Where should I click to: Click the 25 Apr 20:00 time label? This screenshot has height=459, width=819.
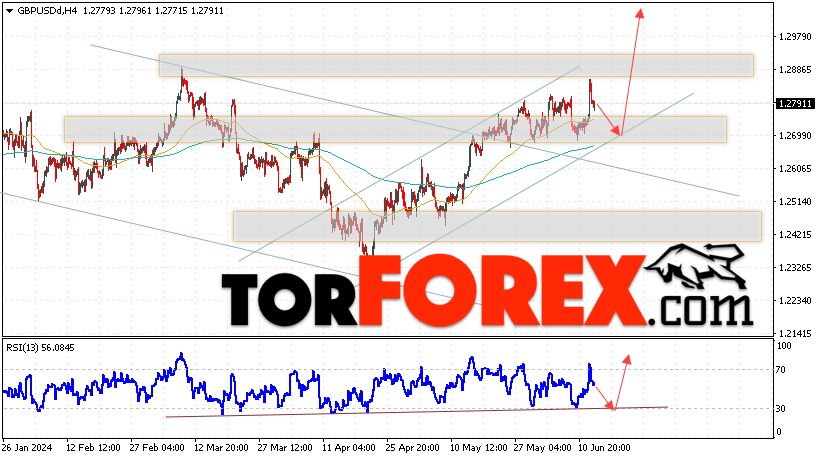pyautogui.click(x=412, y=448)
